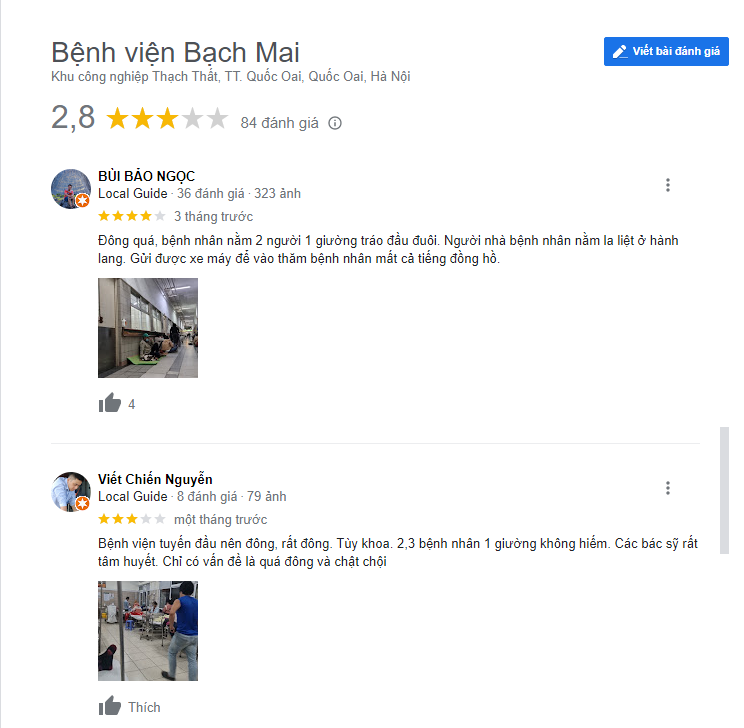Click the reviewer name Viết Chiến Nguyễn

pos(155,479)
